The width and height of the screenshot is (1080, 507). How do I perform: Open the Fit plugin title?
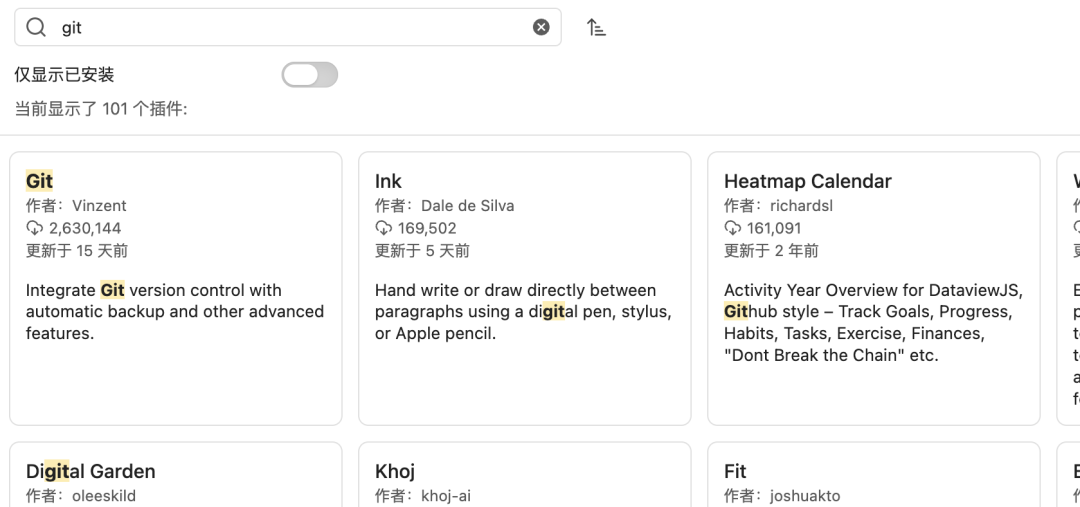735,471
